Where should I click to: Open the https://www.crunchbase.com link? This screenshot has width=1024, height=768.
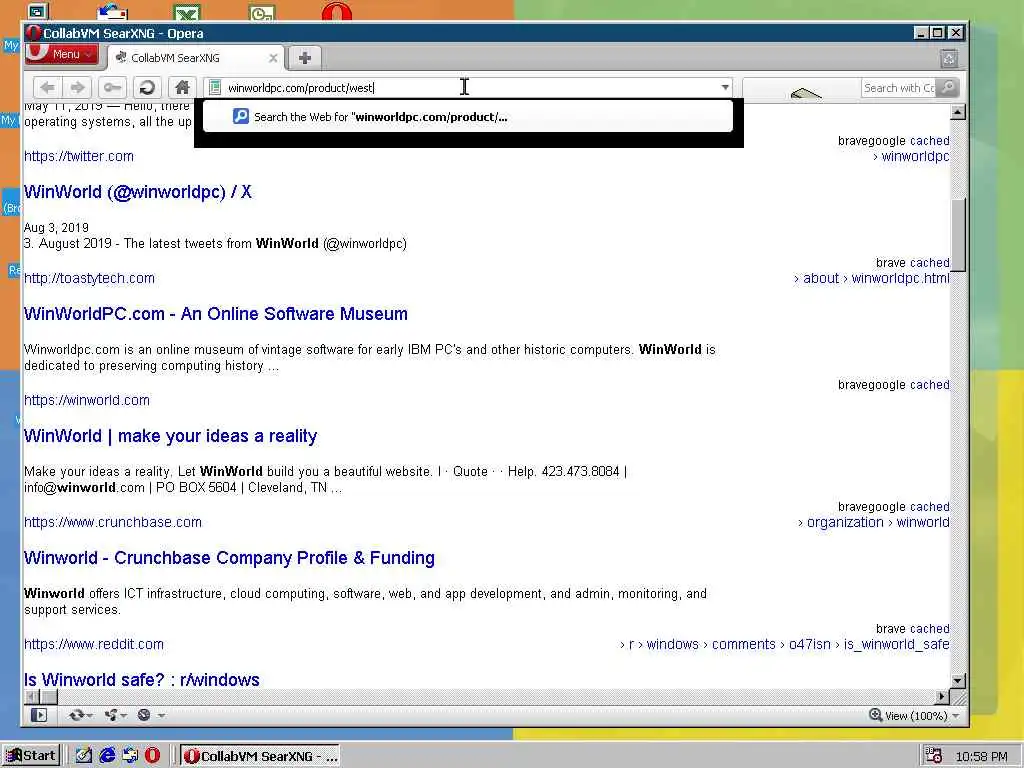click(113, 522)
